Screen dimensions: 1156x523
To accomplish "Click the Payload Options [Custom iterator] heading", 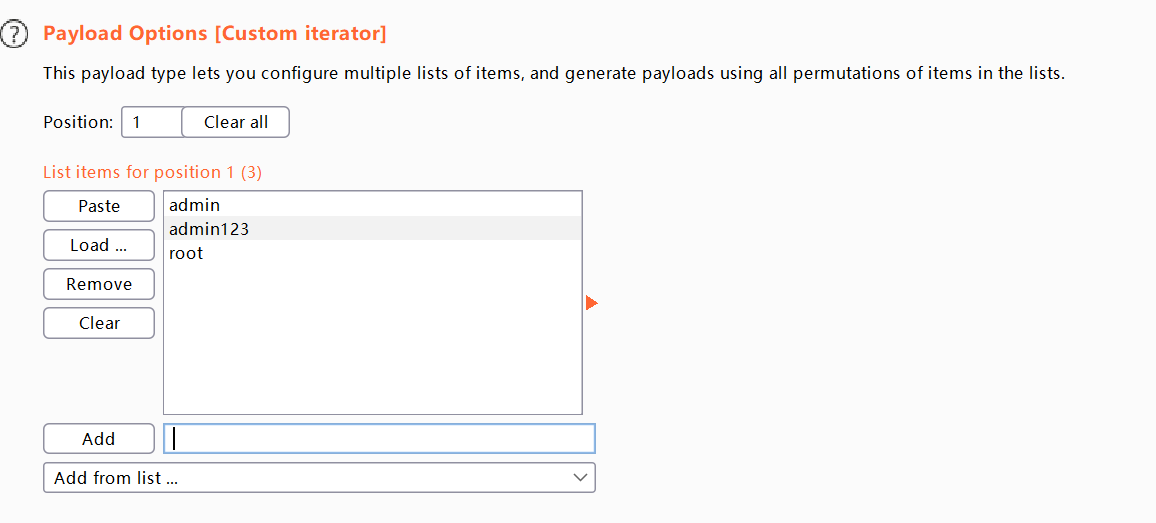I will coord(215,32).
